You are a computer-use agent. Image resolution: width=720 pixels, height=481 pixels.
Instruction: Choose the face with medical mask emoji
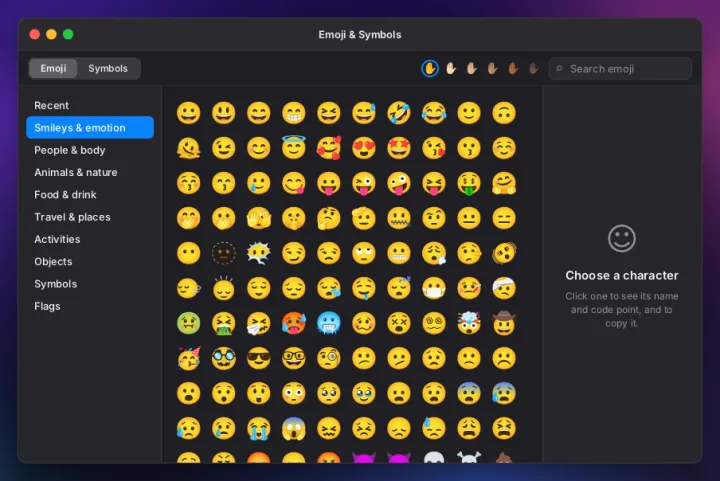[x=434, y=288]
